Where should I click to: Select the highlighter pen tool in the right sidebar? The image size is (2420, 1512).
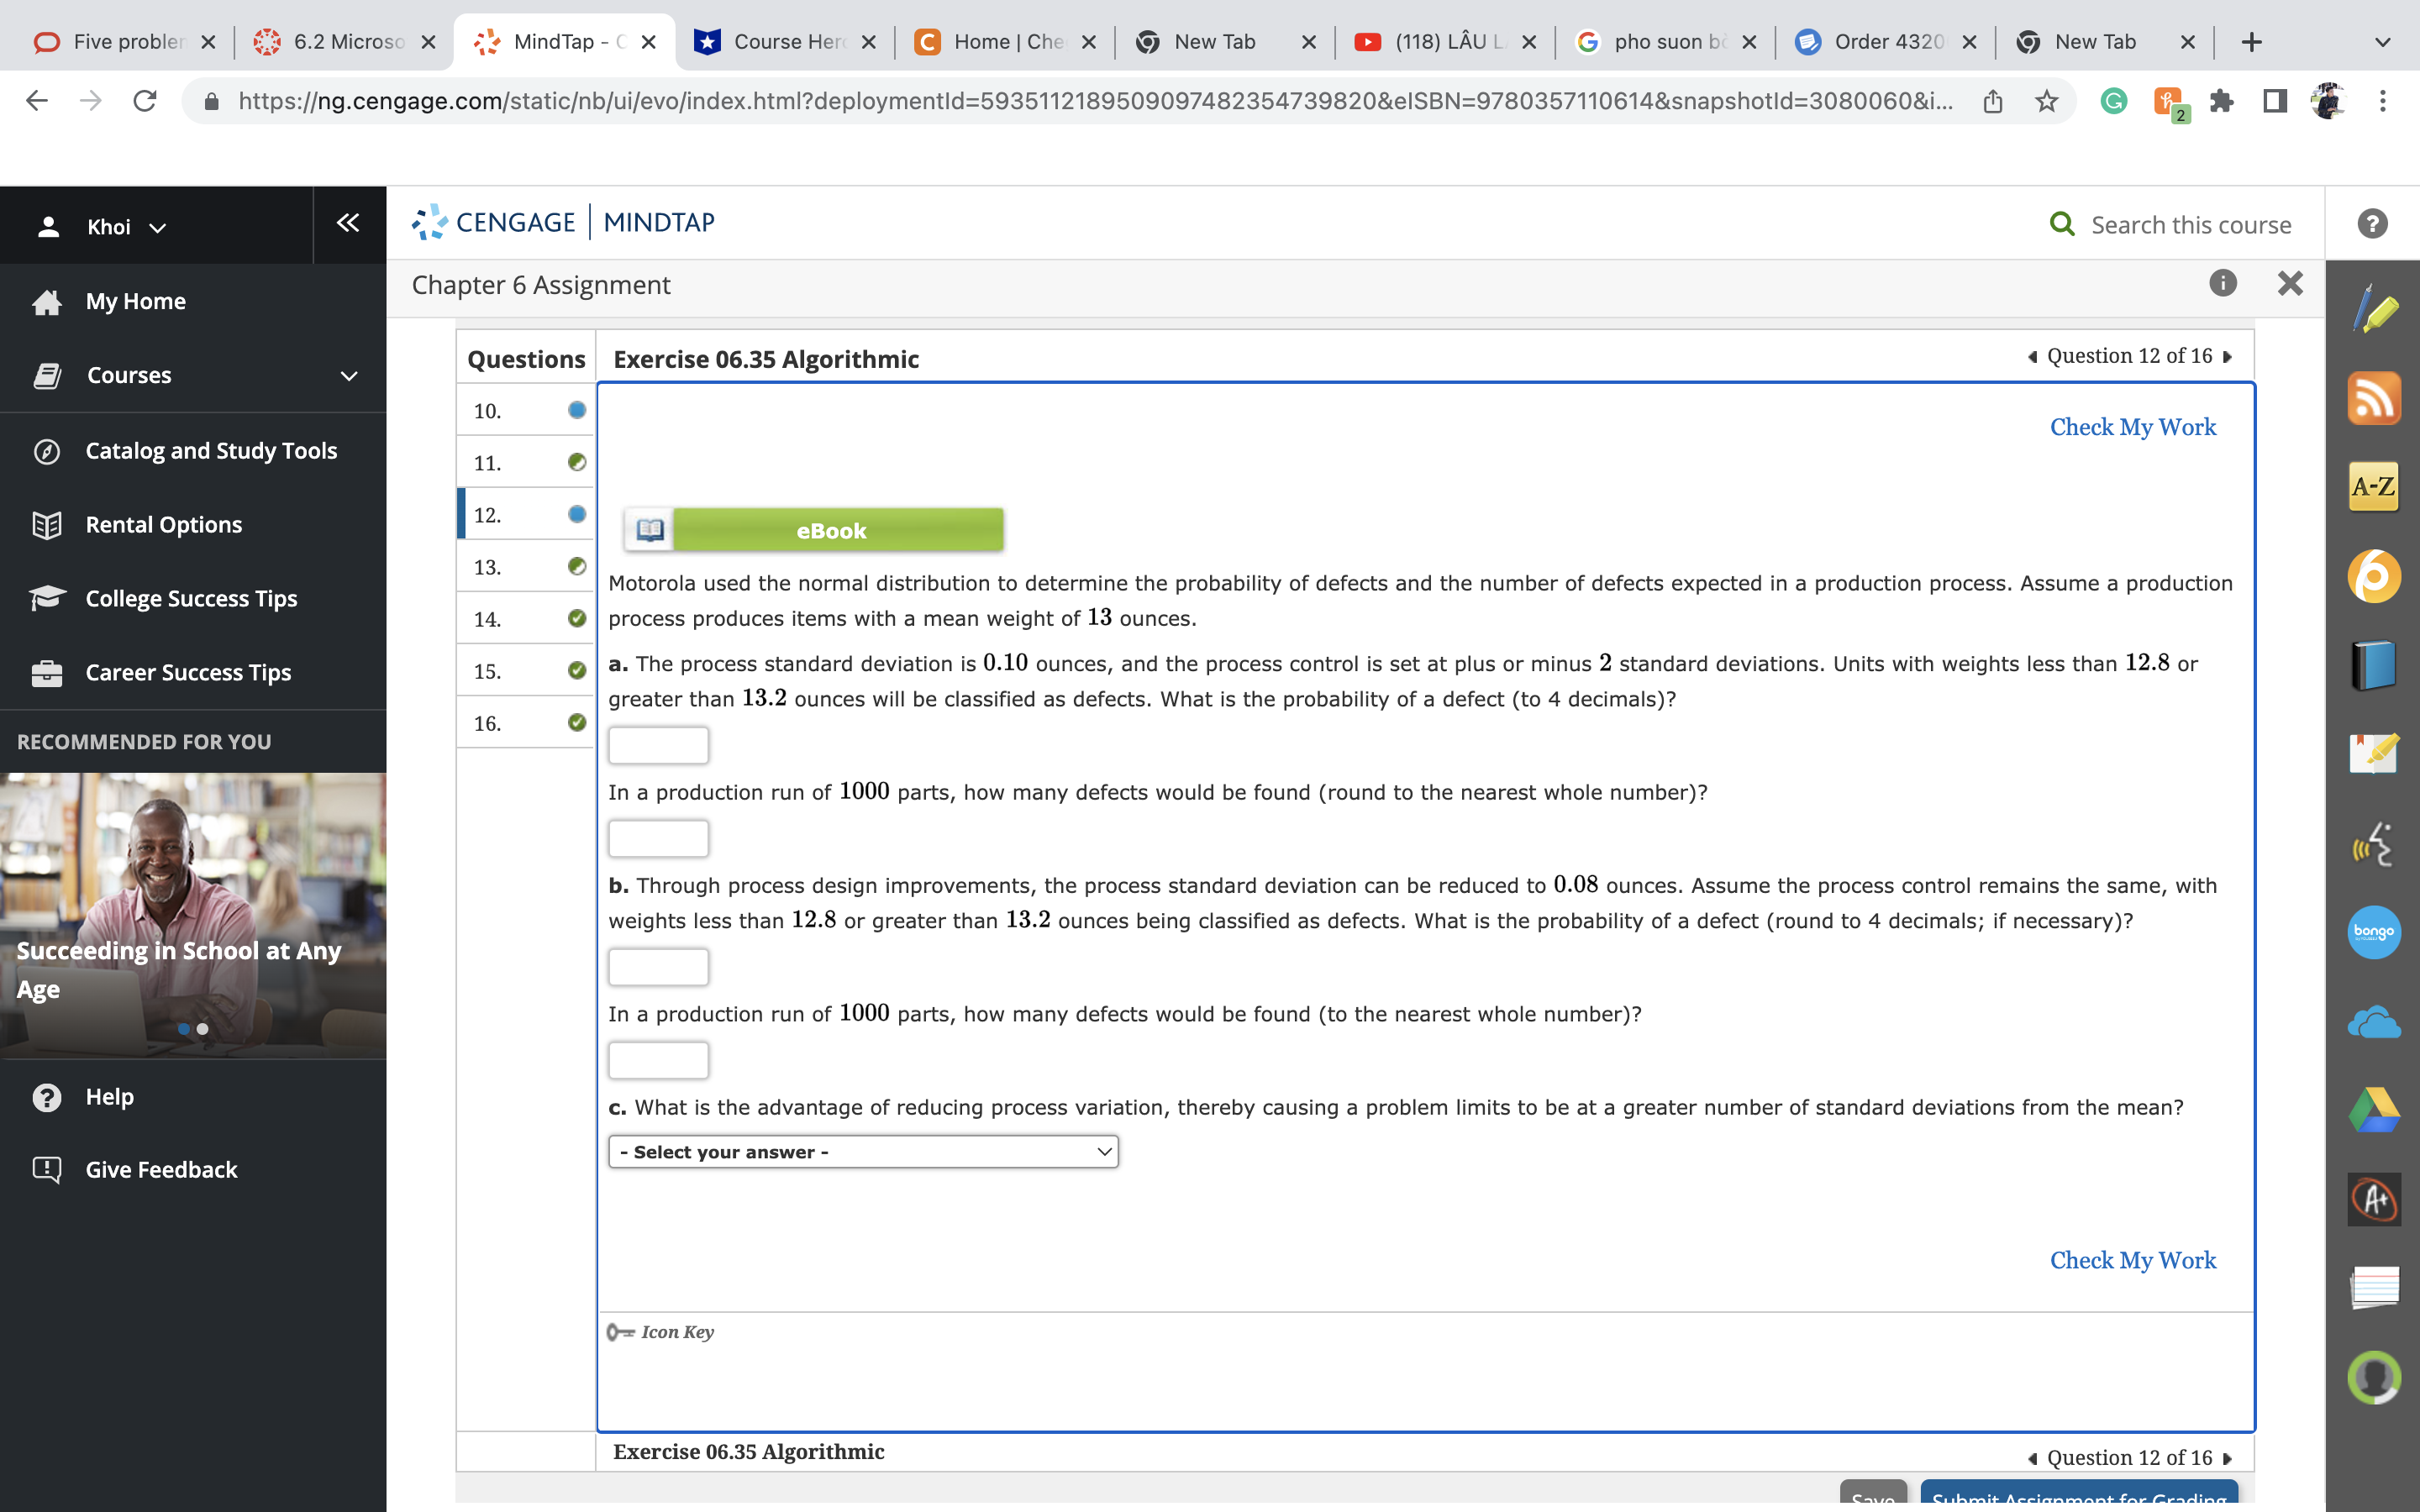coord(2374,311)
